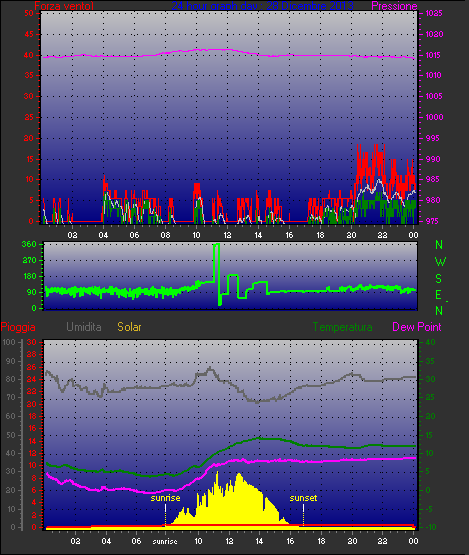Click the sunrise marker in solar graph
Viewport: 469px width, 555px height.
pos(165,498)
